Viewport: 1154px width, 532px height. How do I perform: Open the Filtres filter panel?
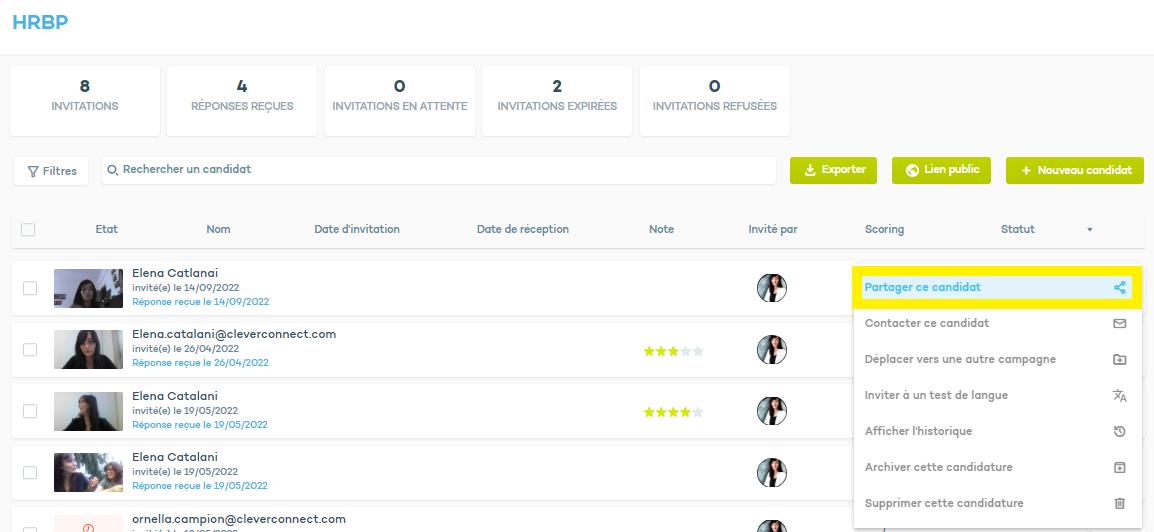[x=52, y=171]
